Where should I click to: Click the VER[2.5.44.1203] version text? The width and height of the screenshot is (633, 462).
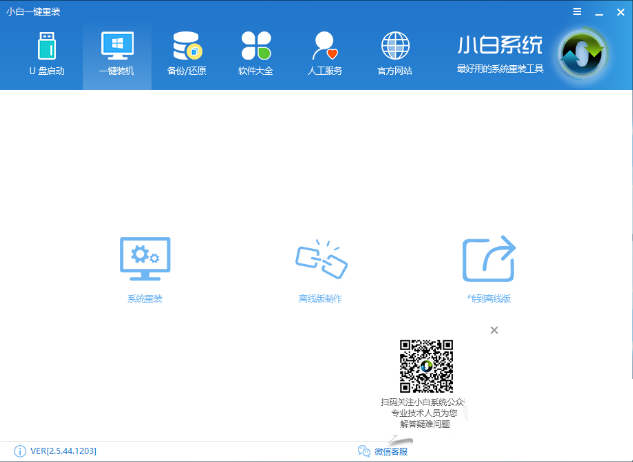[x=66, y=451]
